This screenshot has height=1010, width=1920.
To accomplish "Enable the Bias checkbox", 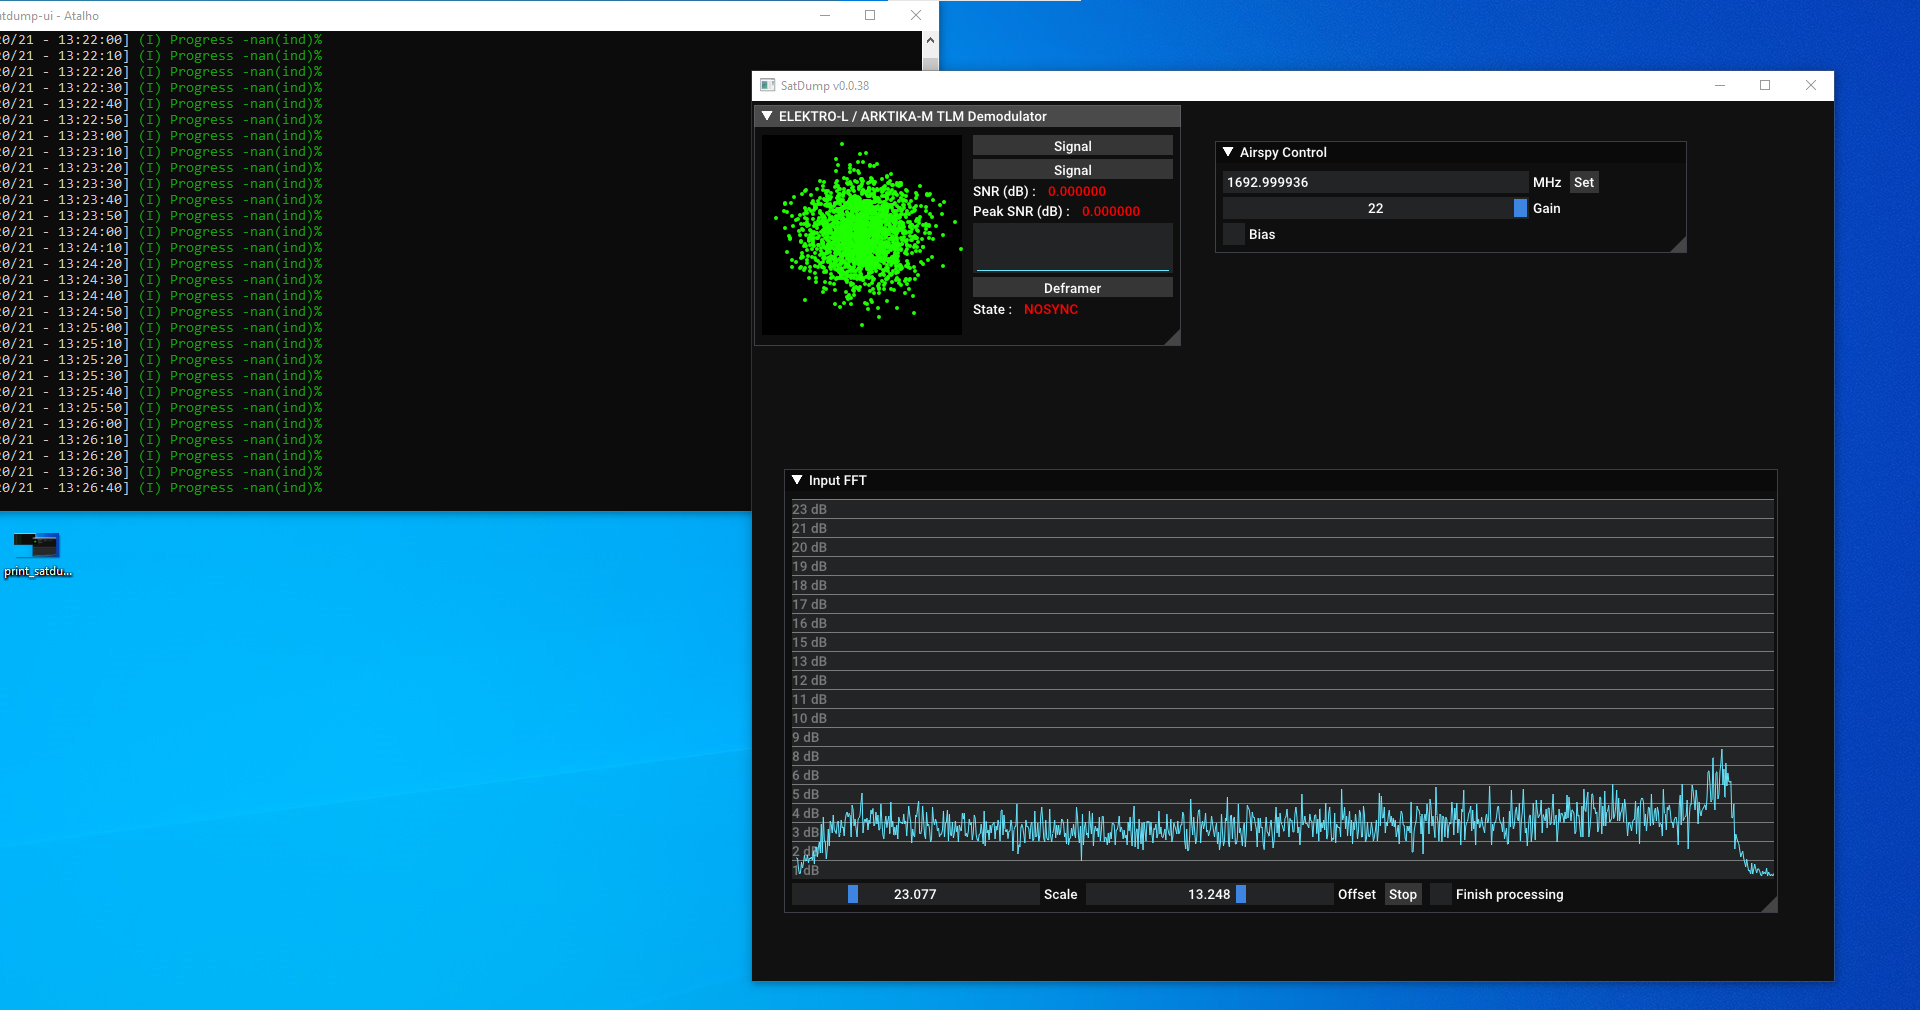I will tap(1233, 234).
